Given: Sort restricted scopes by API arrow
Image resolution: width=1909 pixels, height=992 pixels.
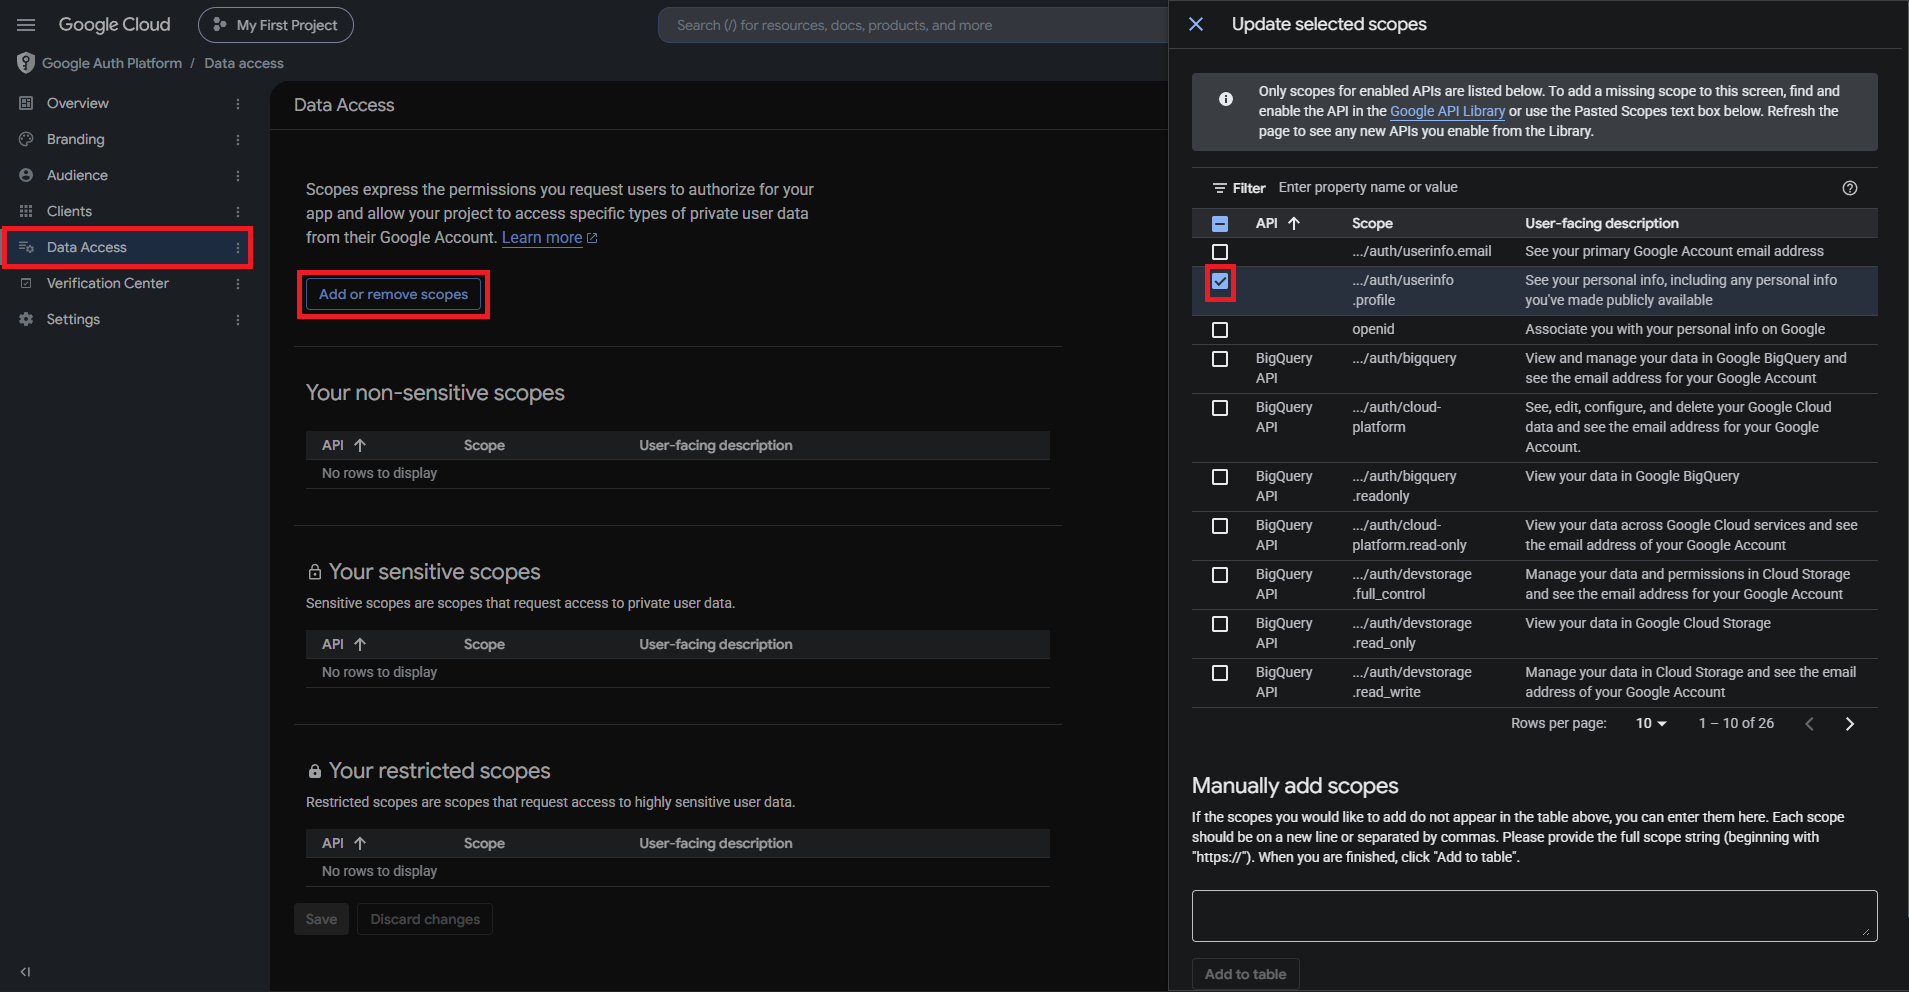Looking at the screenshot, I should pyautogui.click(x=360, y=843).
